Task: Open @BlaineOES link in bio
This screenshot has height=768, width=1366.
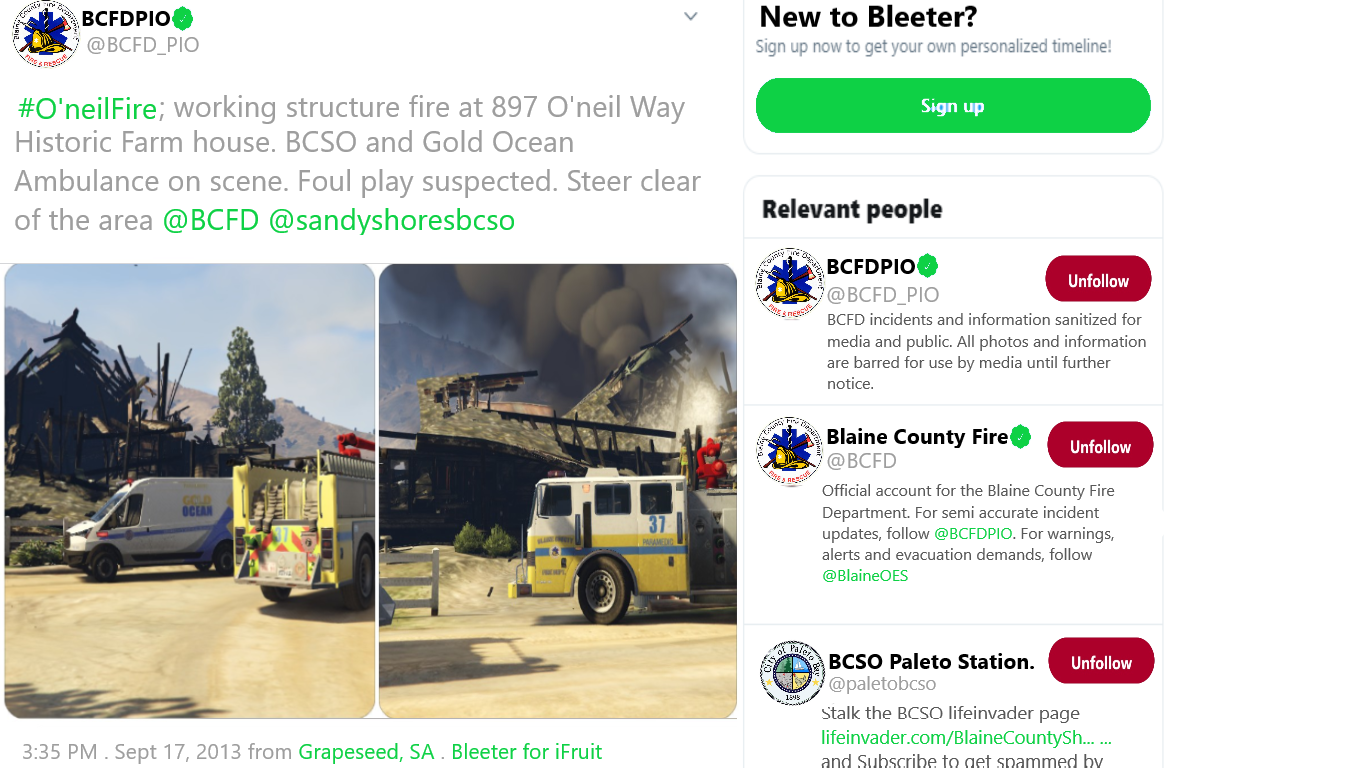Action: (865, 576)
